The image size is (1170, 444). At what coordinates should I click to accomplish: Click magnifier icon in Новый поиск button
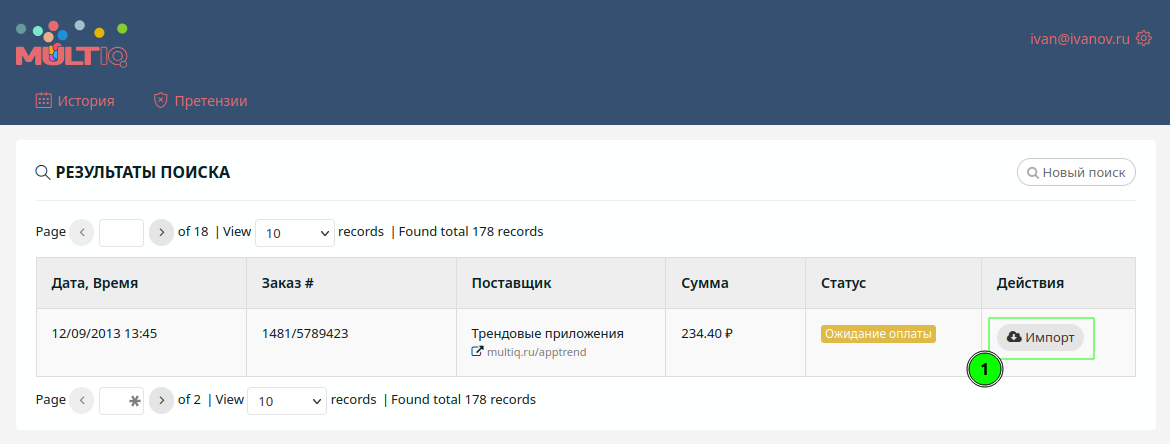click(1033, 173)
